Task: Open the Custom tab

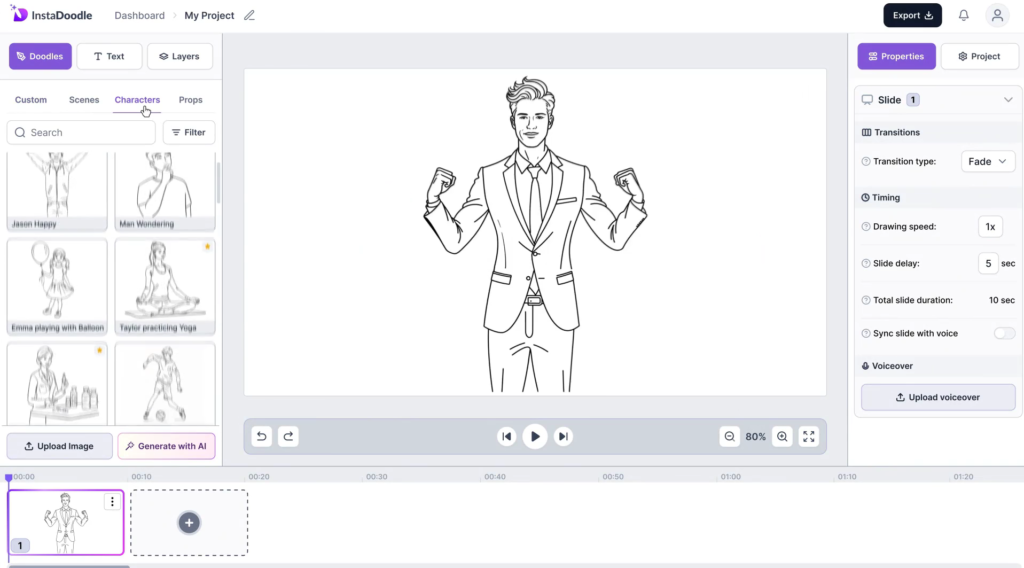Action: [31, 100]
